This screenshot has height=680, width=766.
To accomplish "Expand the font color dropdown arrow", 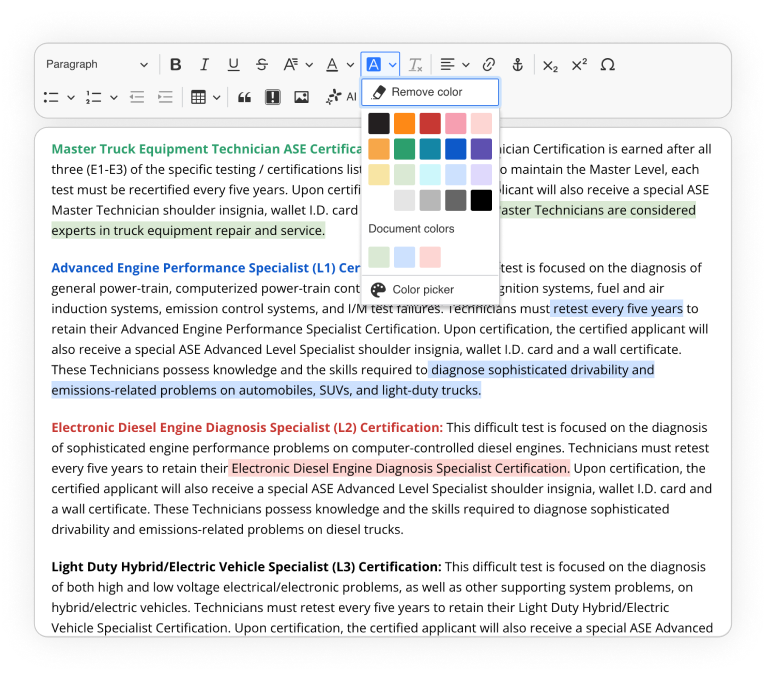I will [350, 64].
